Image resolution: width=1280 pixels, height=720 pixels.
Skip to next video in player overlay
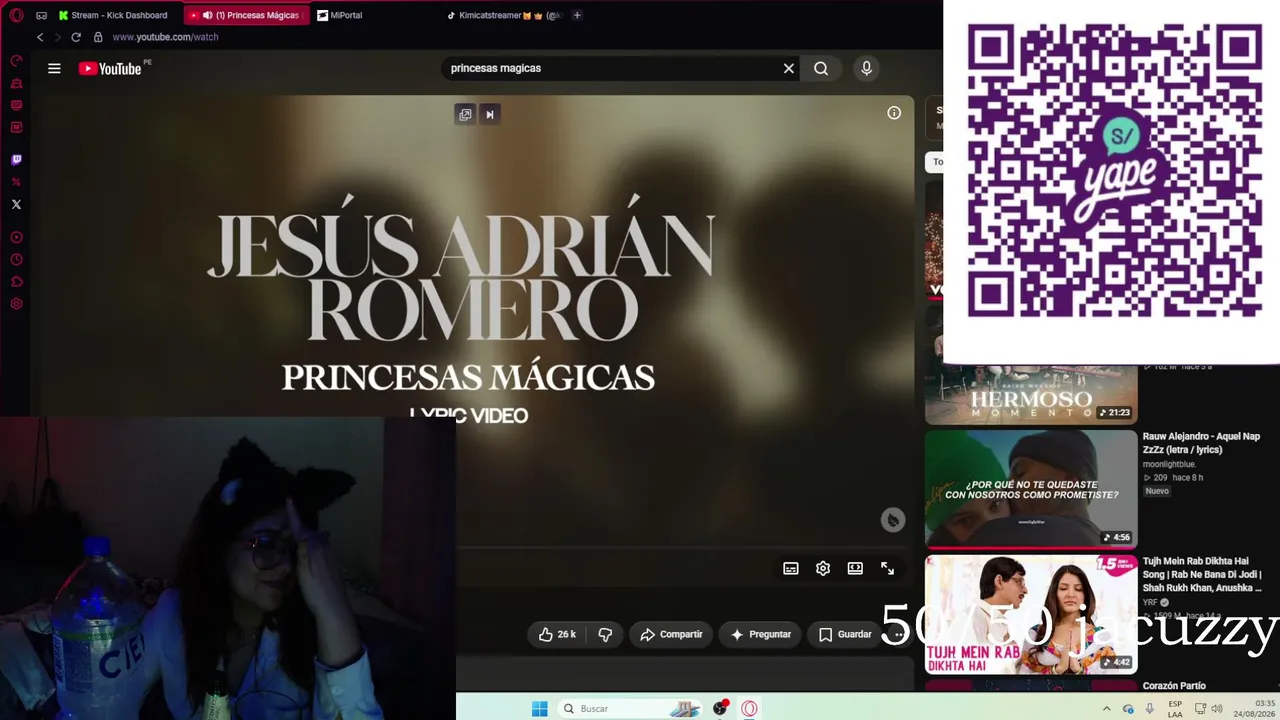[x=490, y=114]
